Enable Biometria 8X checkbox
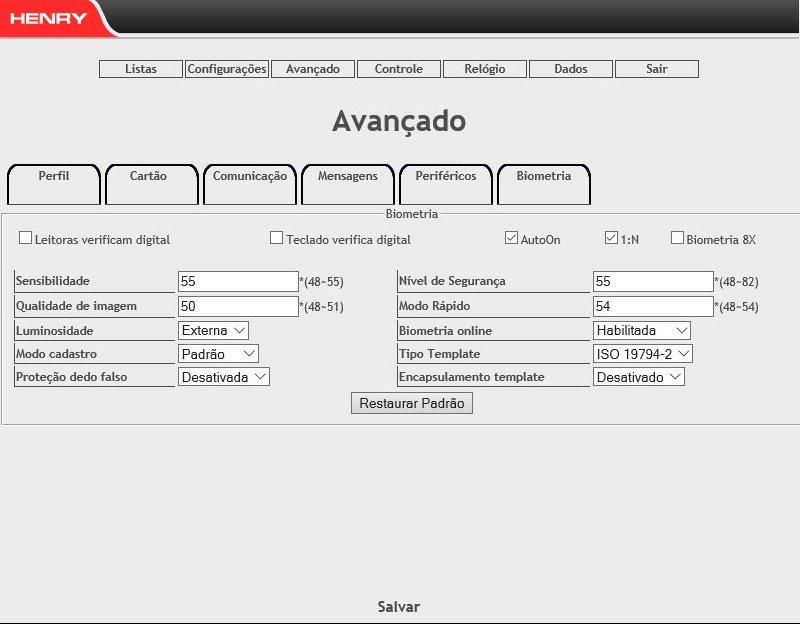Viewport: 800px width, 624px height. point(677,239)
